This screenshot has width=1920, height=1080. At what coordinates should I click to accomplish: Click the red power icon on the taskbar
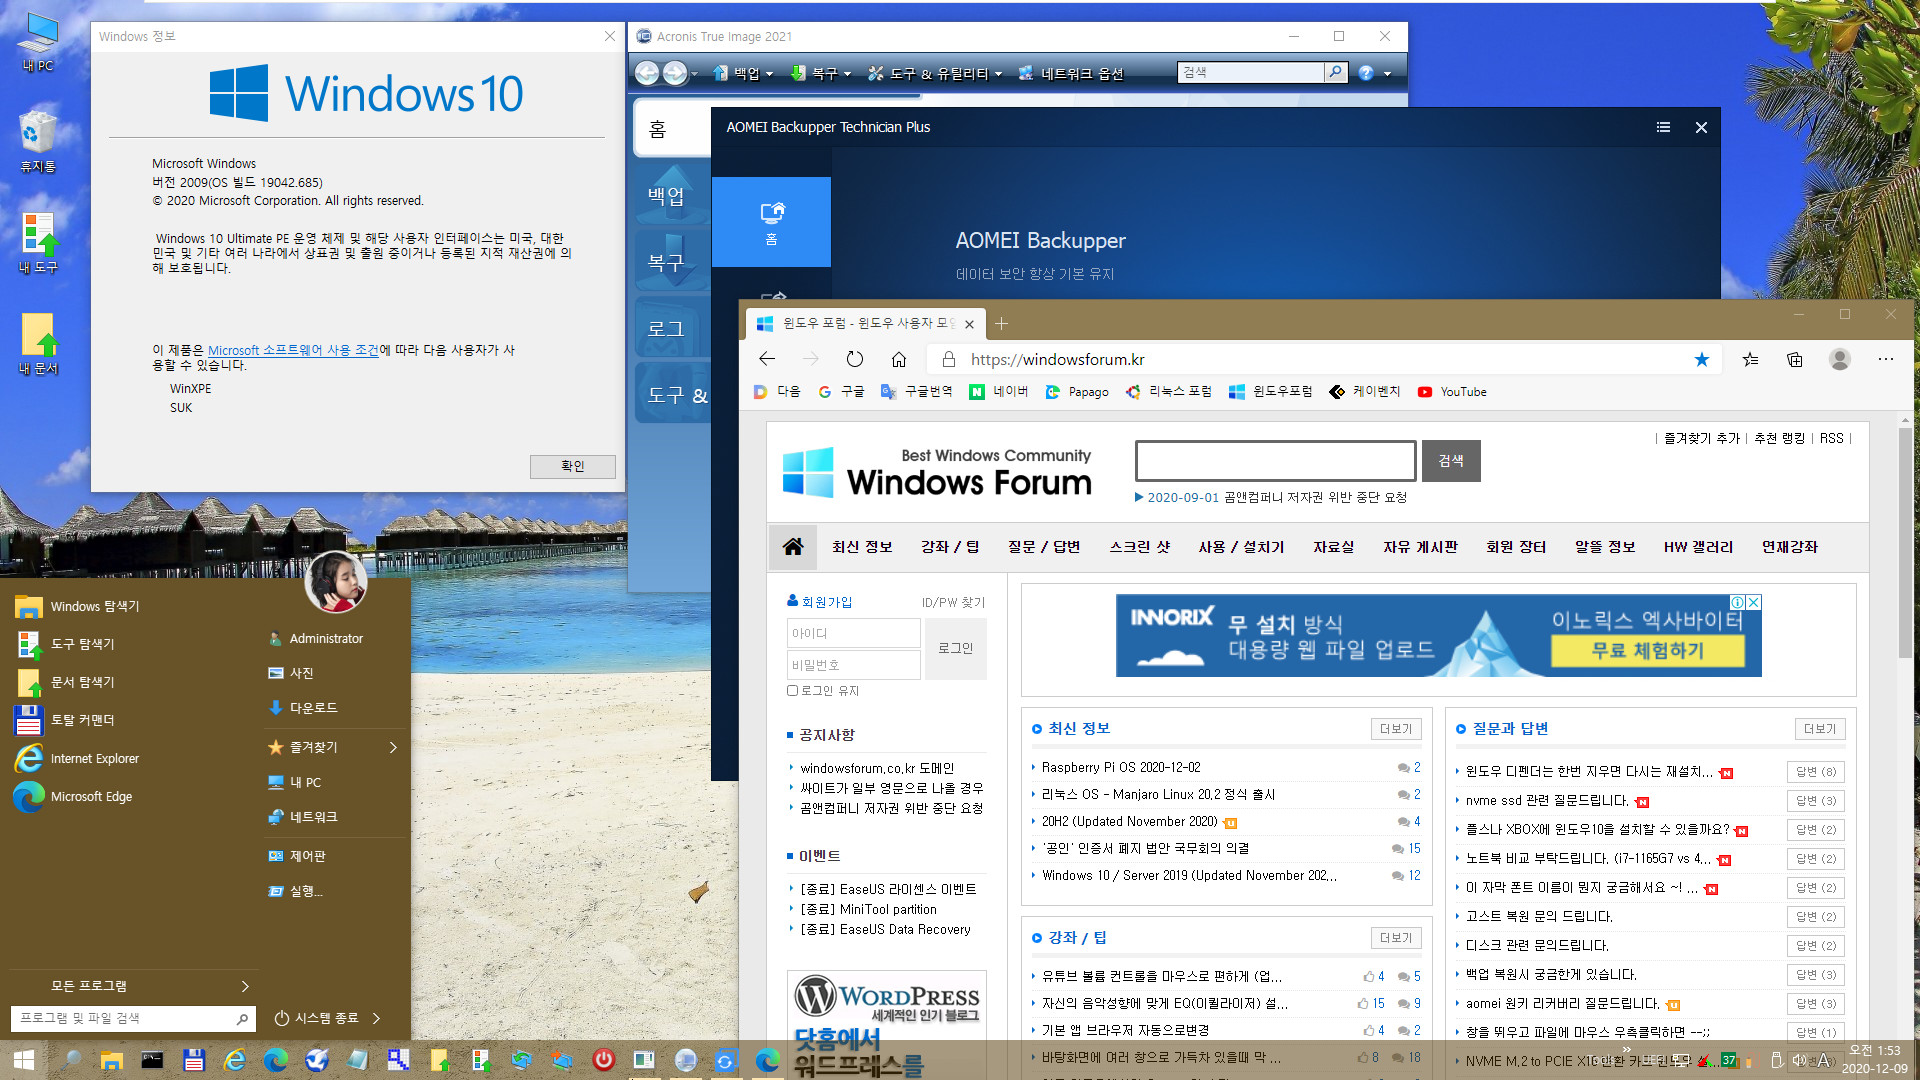603,1060
